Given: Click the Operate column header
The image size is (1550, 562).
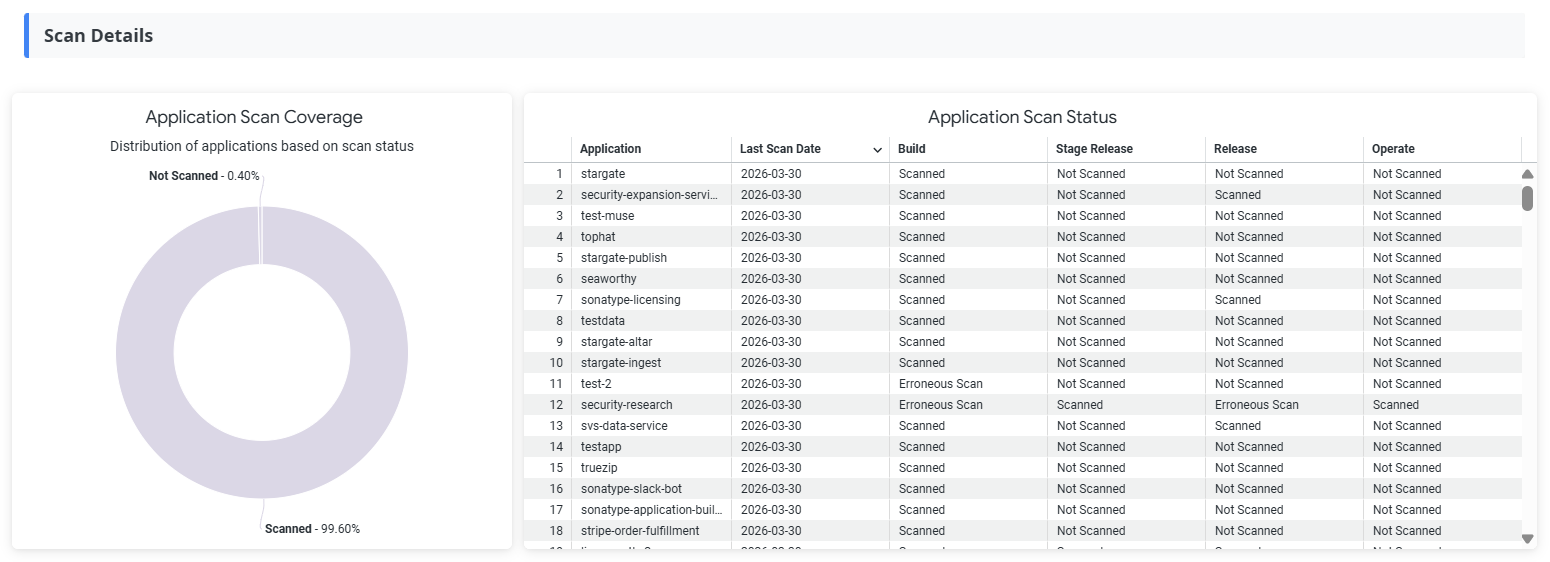Looking at the screenshot, I should [1442, 149].
